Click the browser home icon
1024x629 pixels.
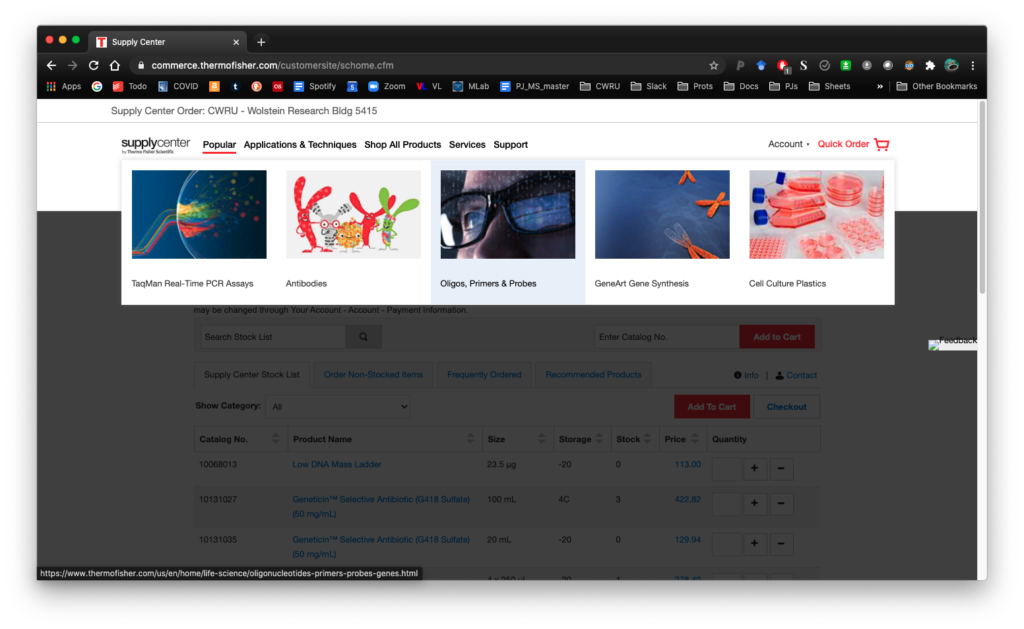coord(115,65)
